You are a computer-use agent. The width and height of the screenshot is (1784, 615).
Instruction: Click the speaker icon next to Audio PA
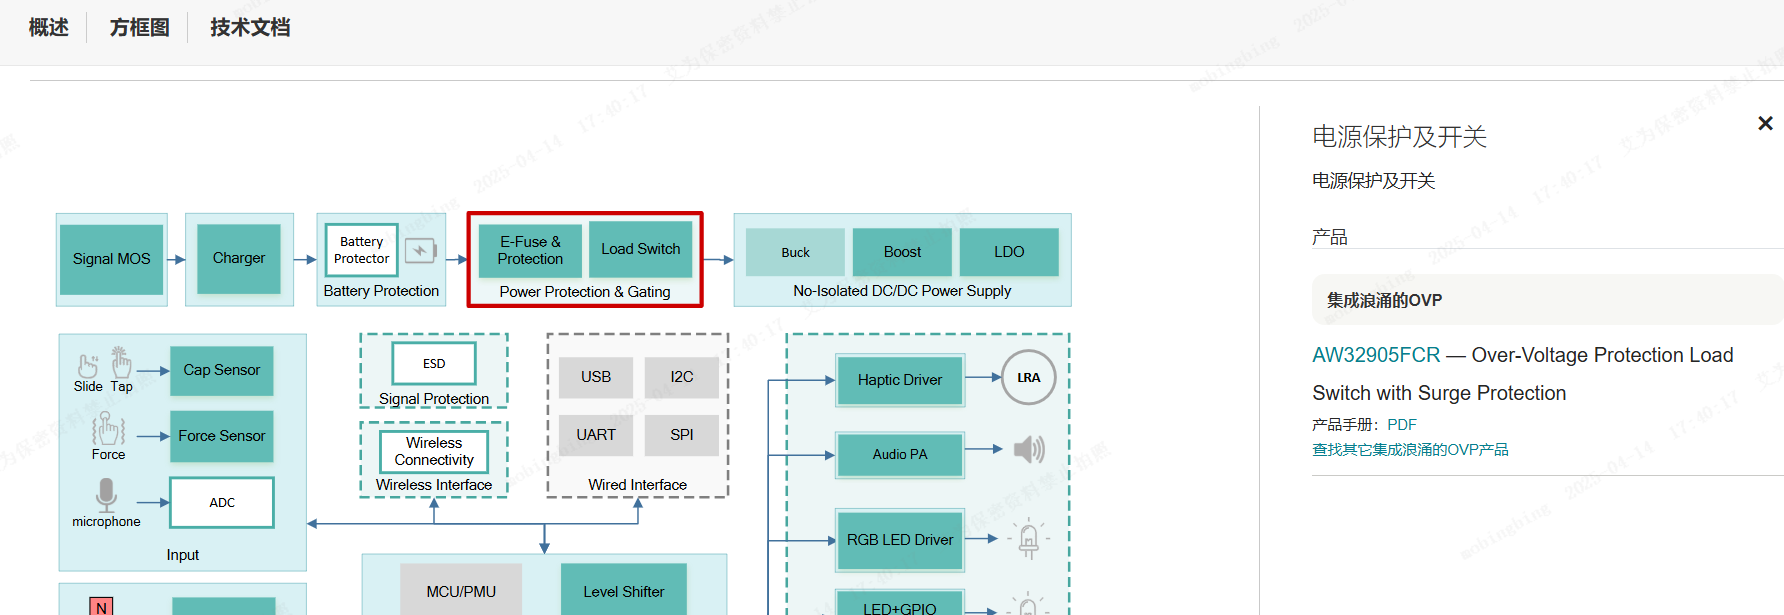[x=1028, y=450]
